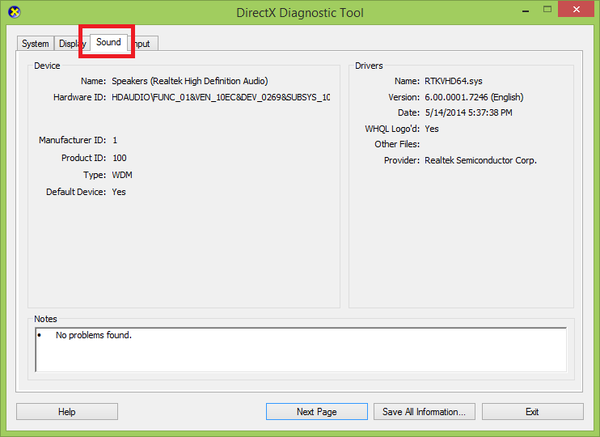Click the Manufacturer ID value '1'
Viewport: 600px width, 437px height.
115,140
